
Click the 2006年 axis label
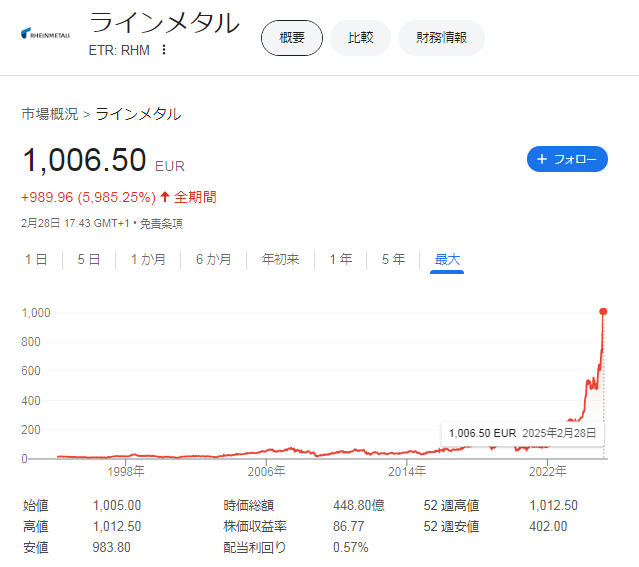click(266, 472)
